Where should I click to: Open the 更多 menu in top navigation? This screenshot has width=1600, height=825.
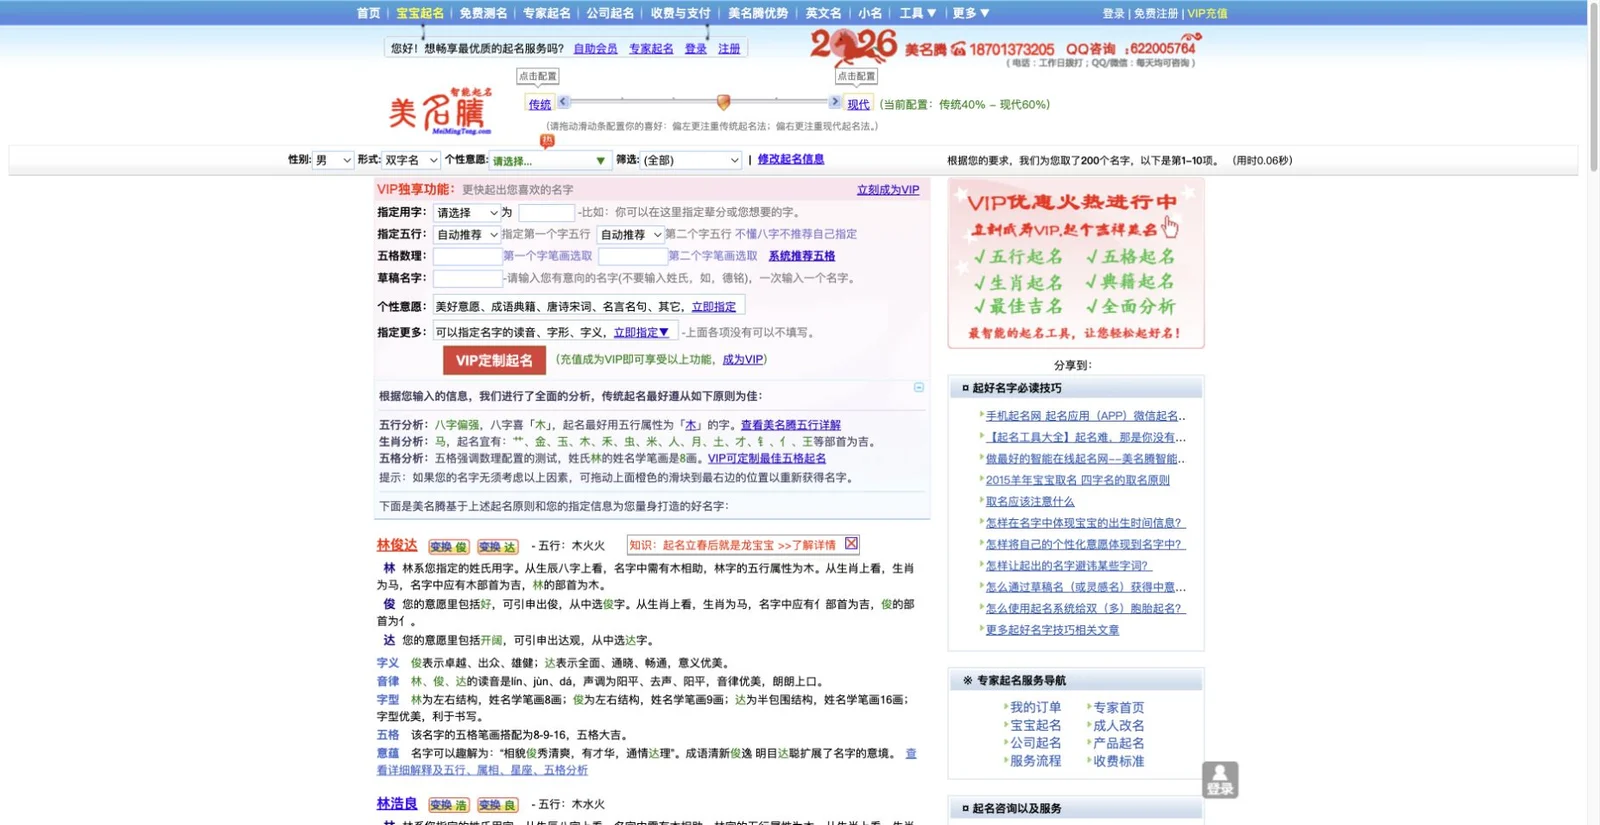[970, 13]
